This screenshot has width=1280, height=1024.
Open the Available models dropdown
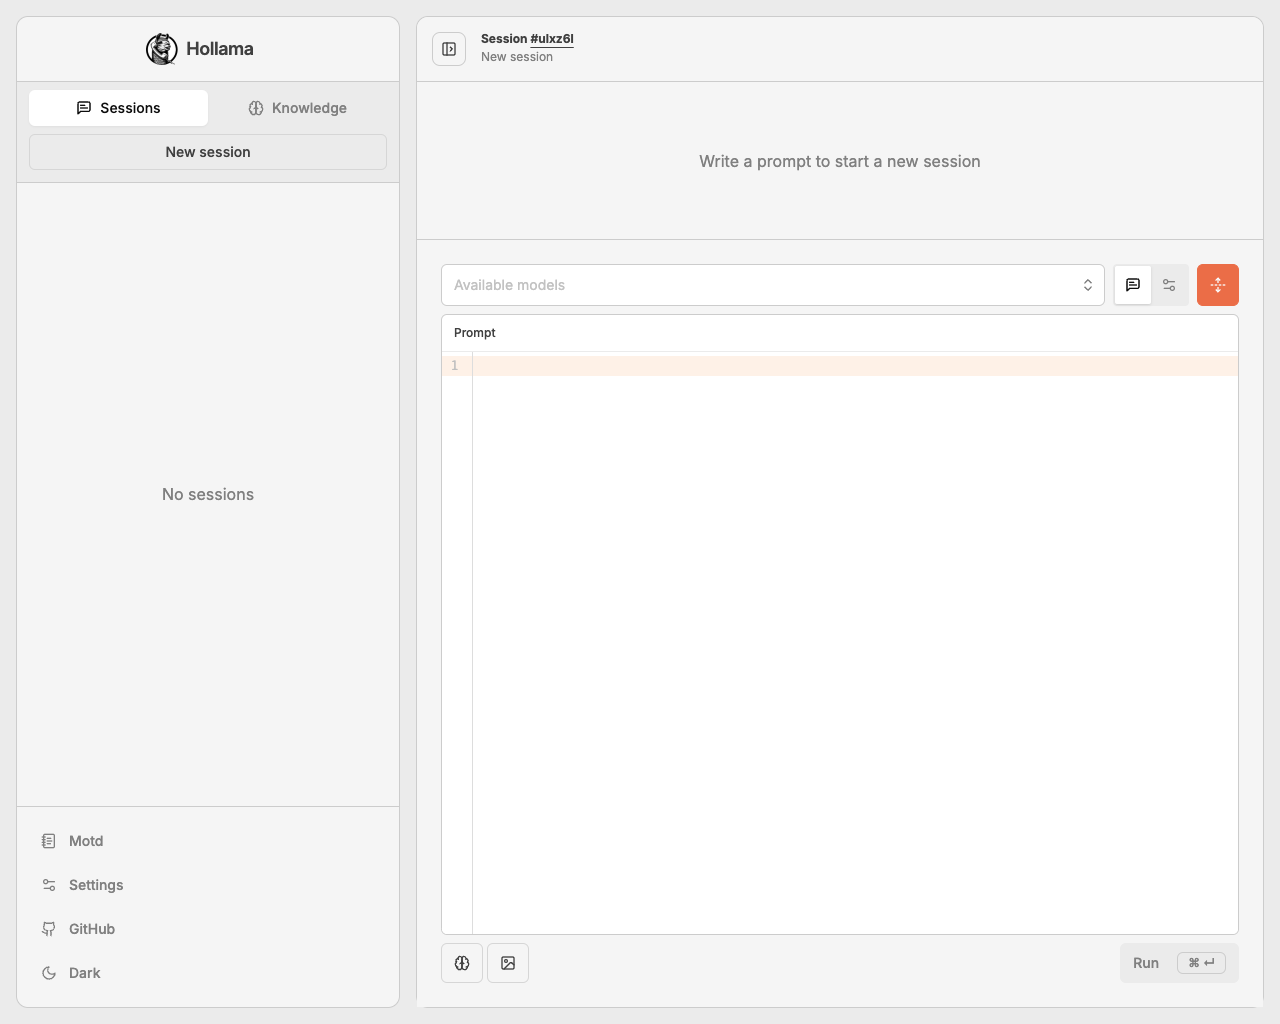tap(772, 285)
